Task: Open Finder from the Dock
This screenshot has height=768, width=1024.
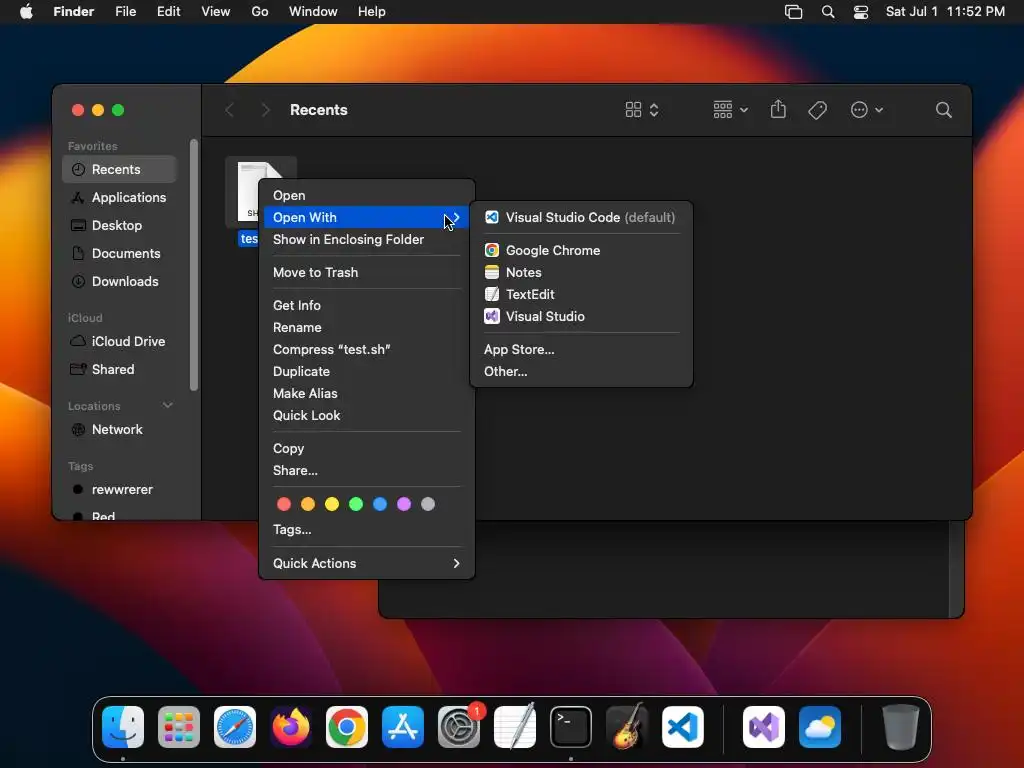Action: tap(123, 727)
